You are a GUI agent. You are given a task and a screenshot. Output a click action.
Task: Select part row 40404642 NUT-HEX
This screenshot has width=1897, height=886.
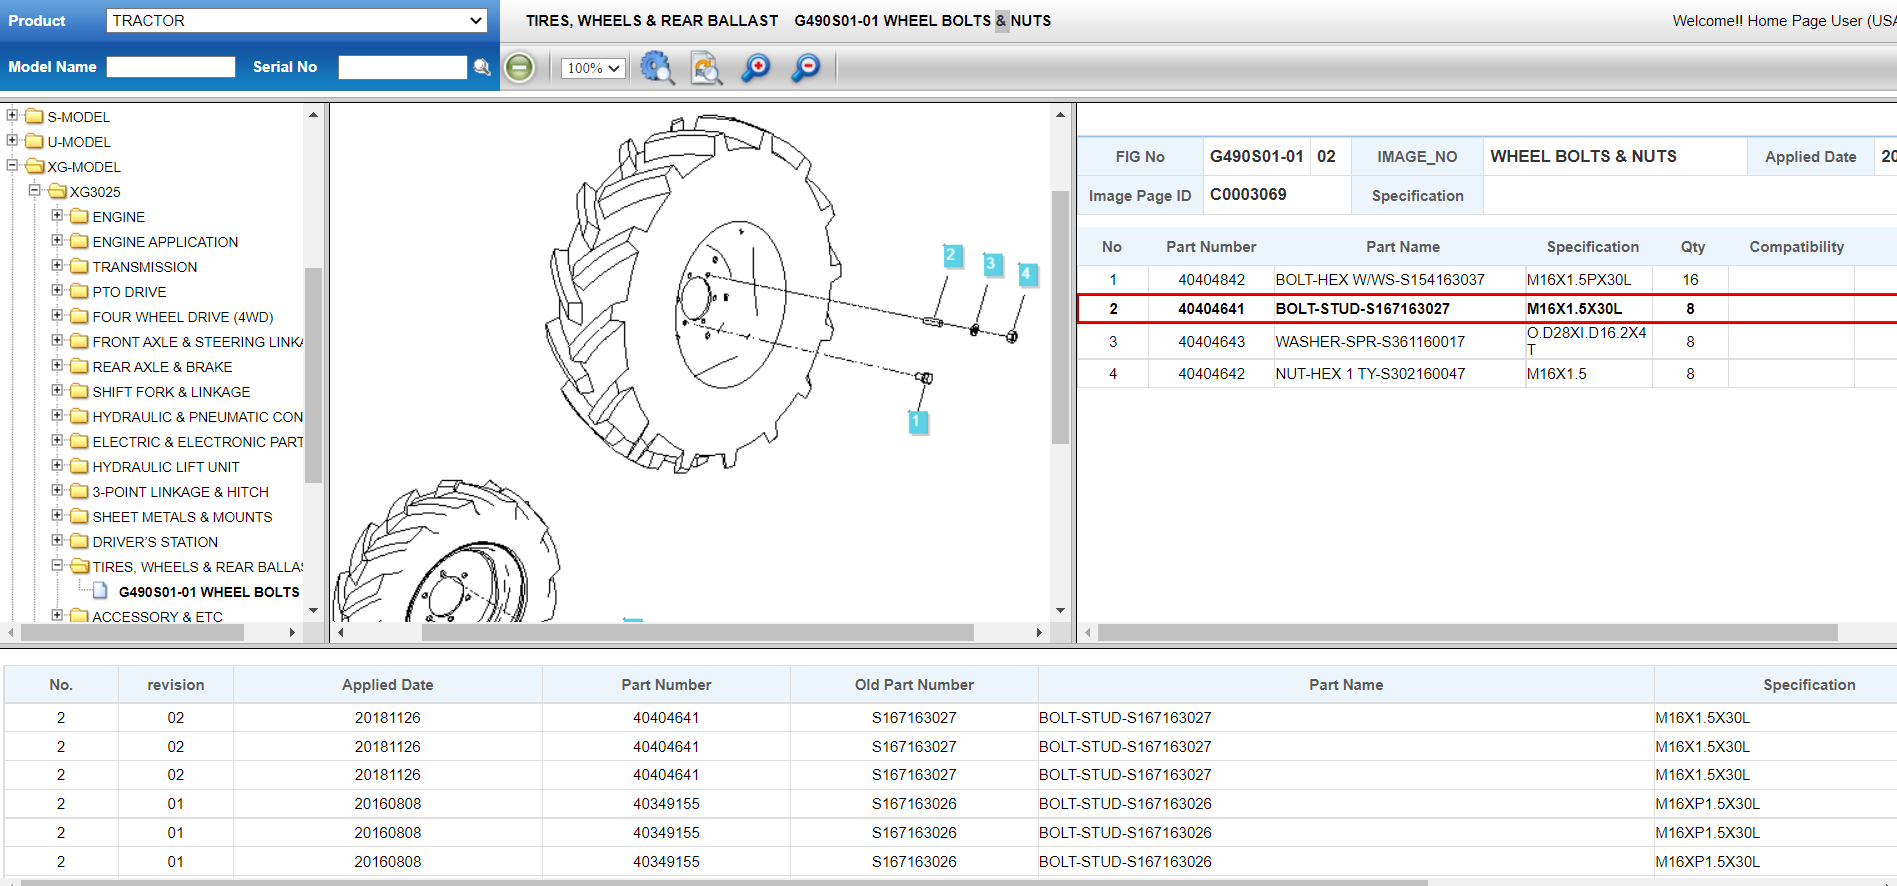[x=1486, y=374]
